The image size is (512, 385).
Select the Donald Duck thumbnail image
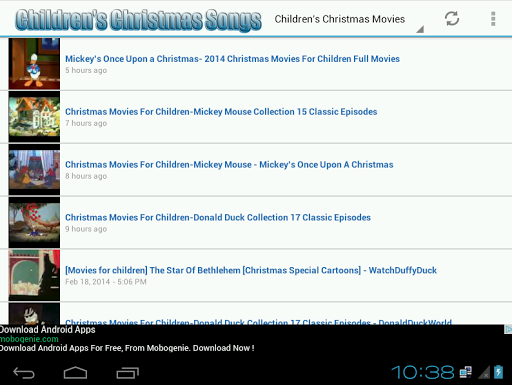[x=34, y=64]
